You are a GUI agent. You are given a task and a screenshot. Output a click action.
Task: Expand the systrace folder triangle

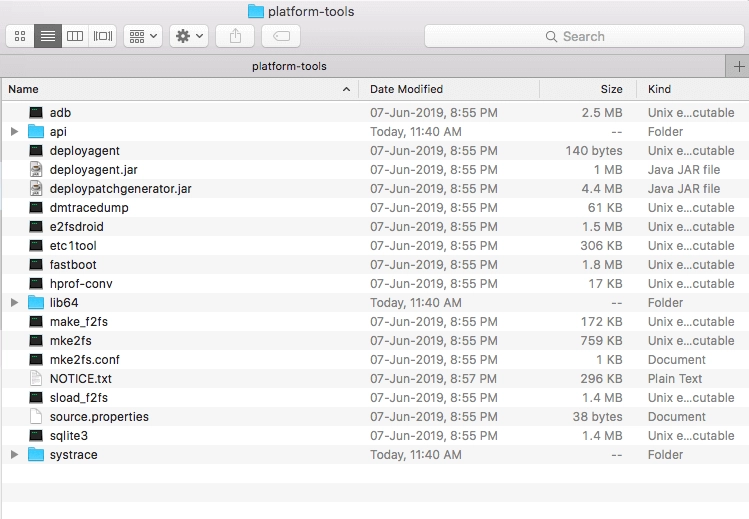pyautogui.click(x=14, y=455)
